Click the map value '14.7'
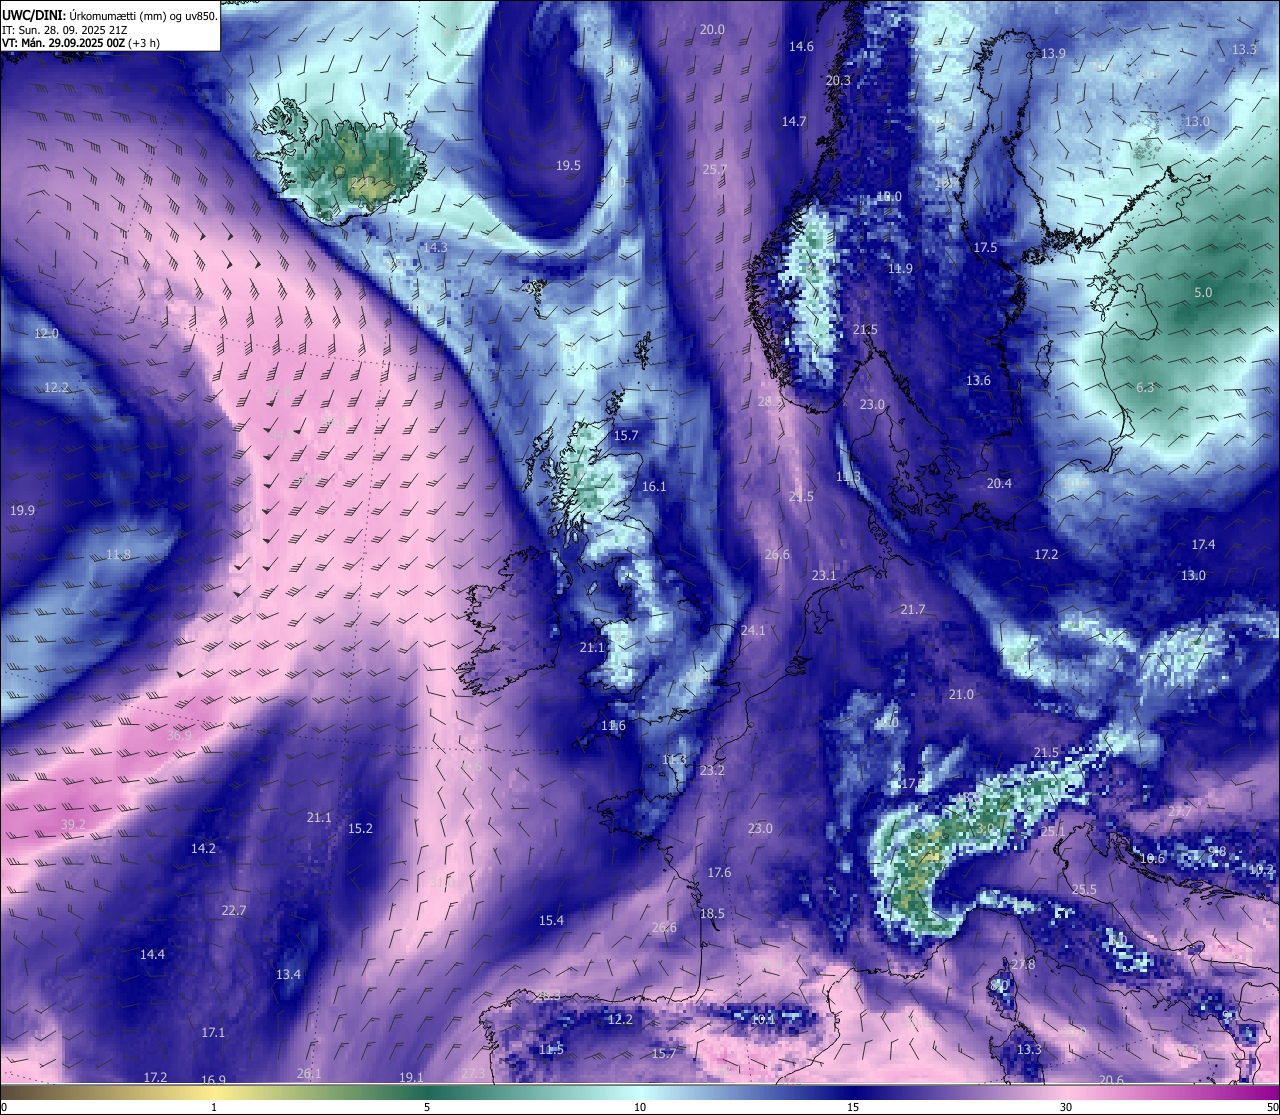The image size is (1280, 1115). click(794, 122)
